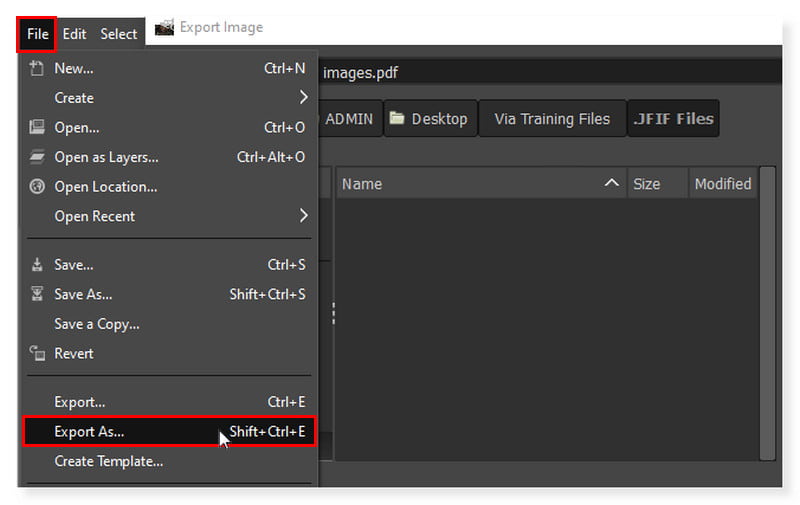Expand the Open Recent submenu arrow

pyautogui.click(x=304, y=216)
